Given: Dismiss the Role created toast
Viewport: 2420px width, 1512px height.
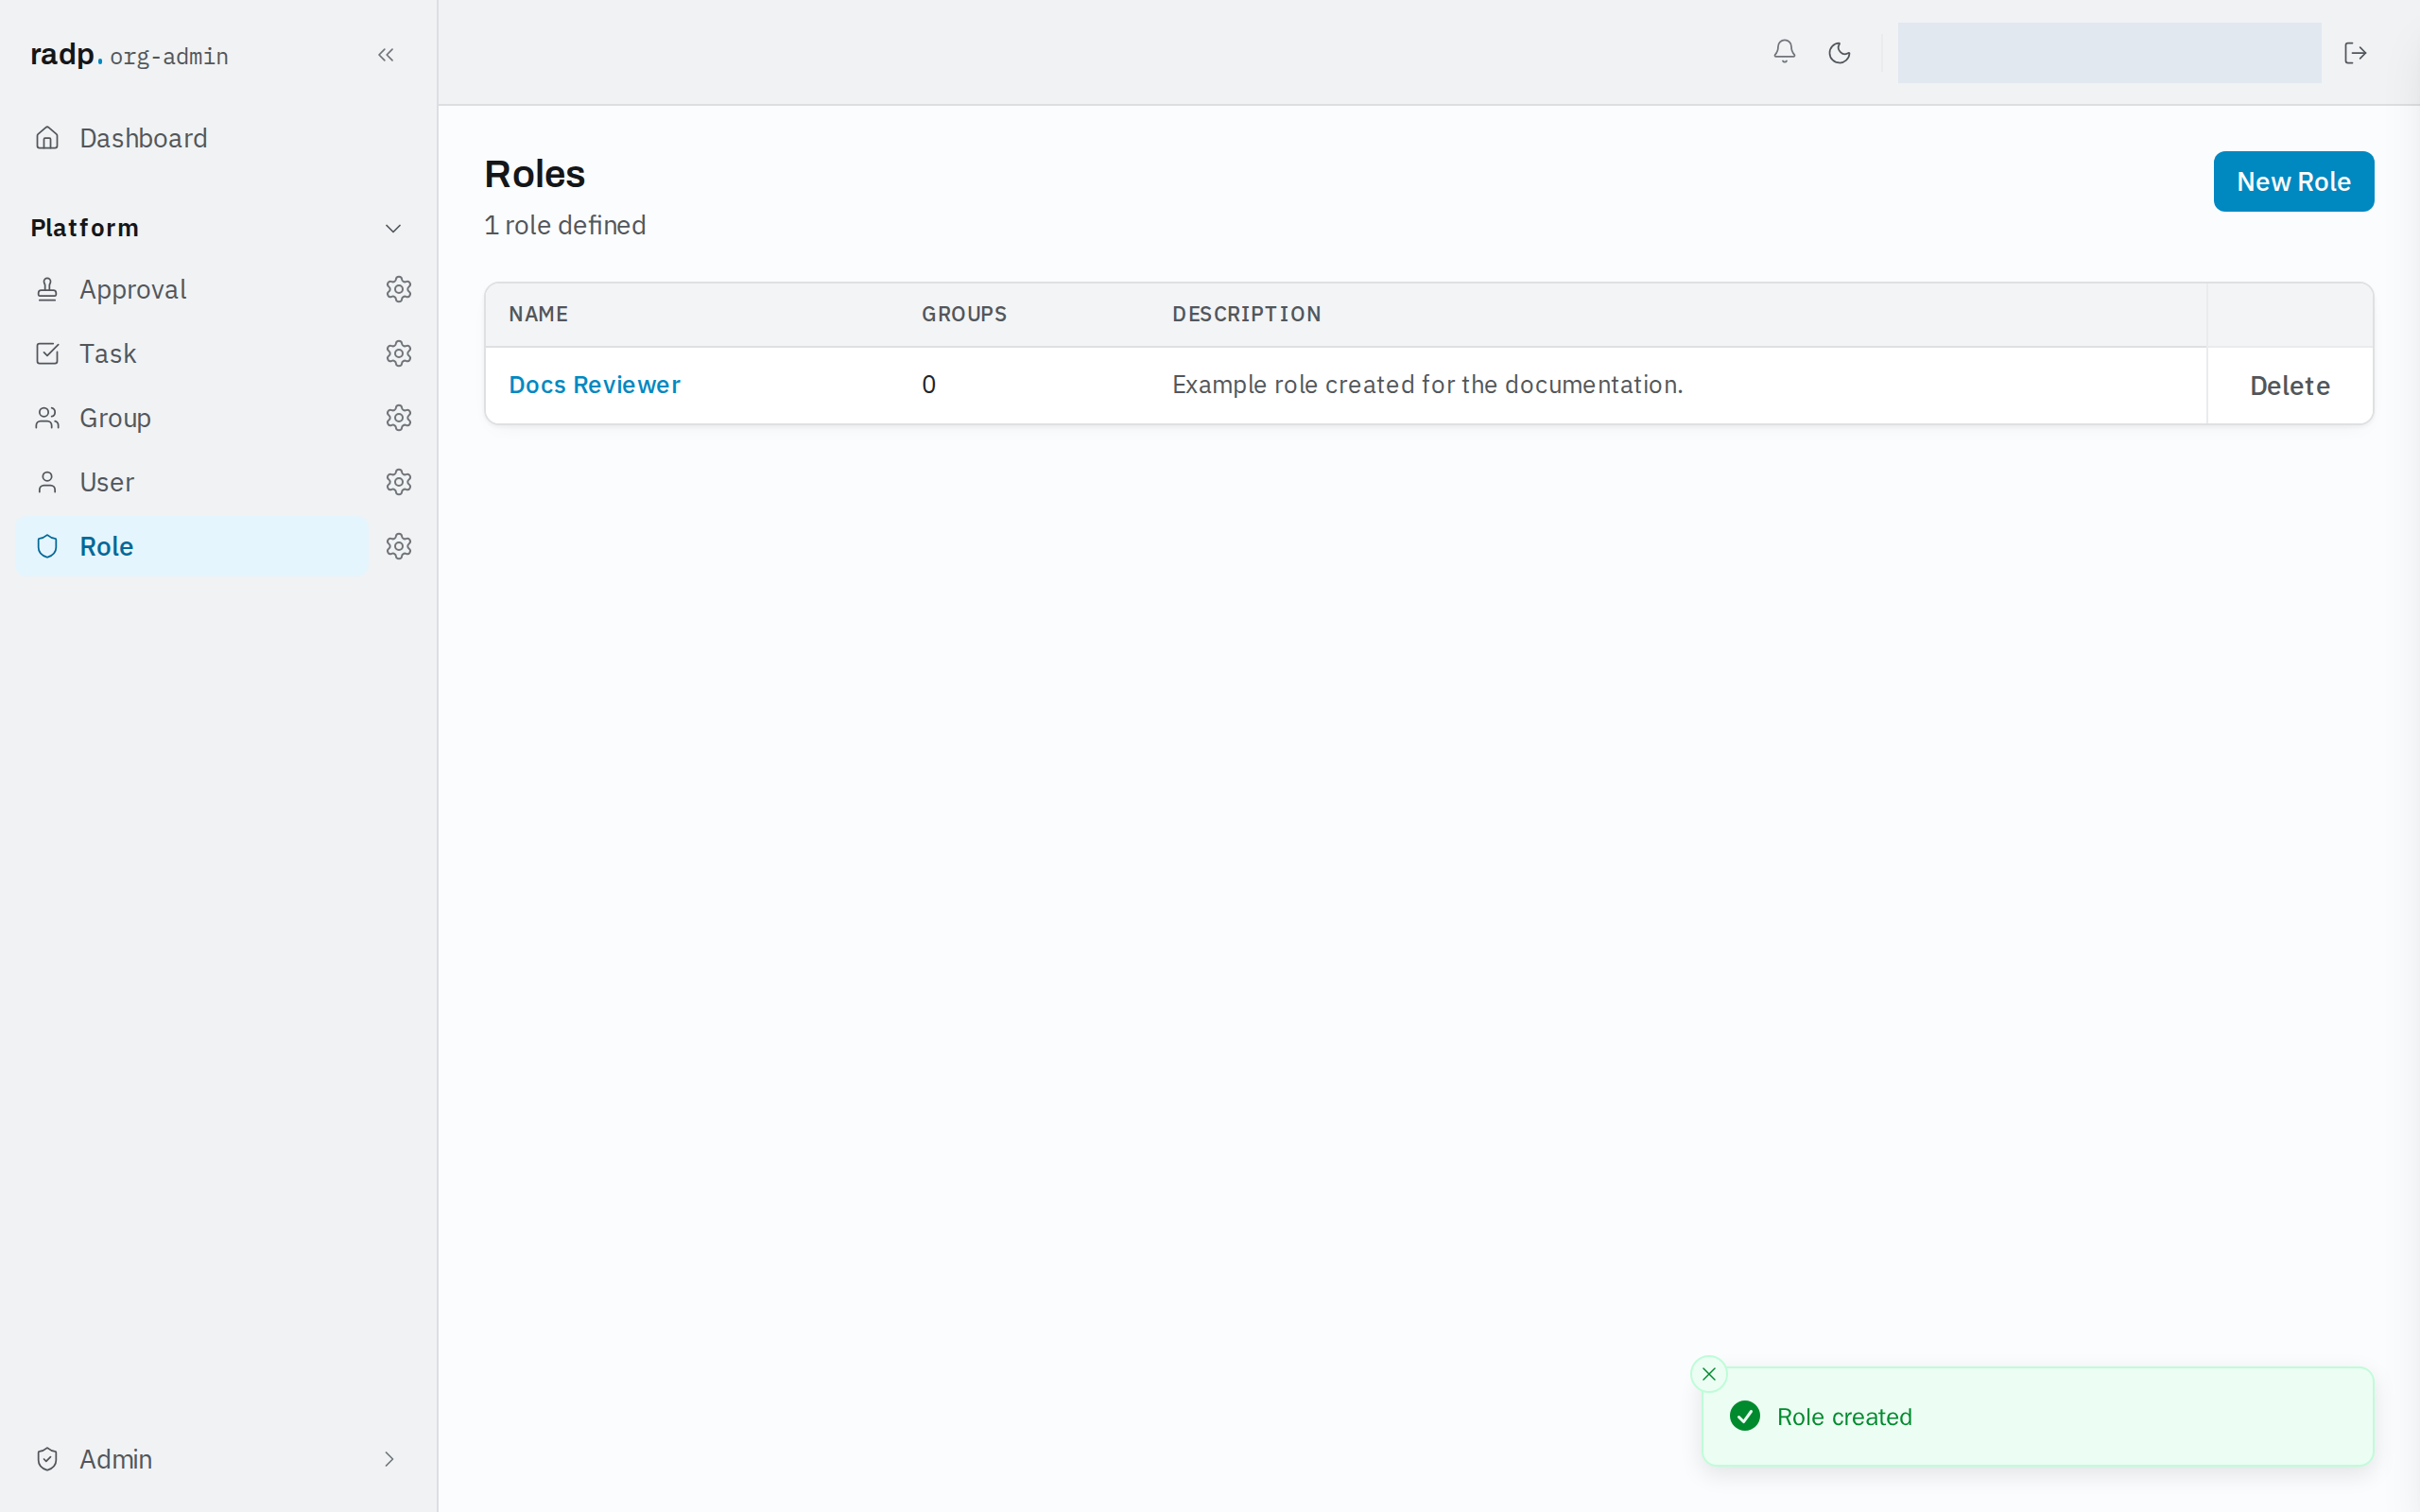Looking at the screenshot, I should pos(1708,1374).
